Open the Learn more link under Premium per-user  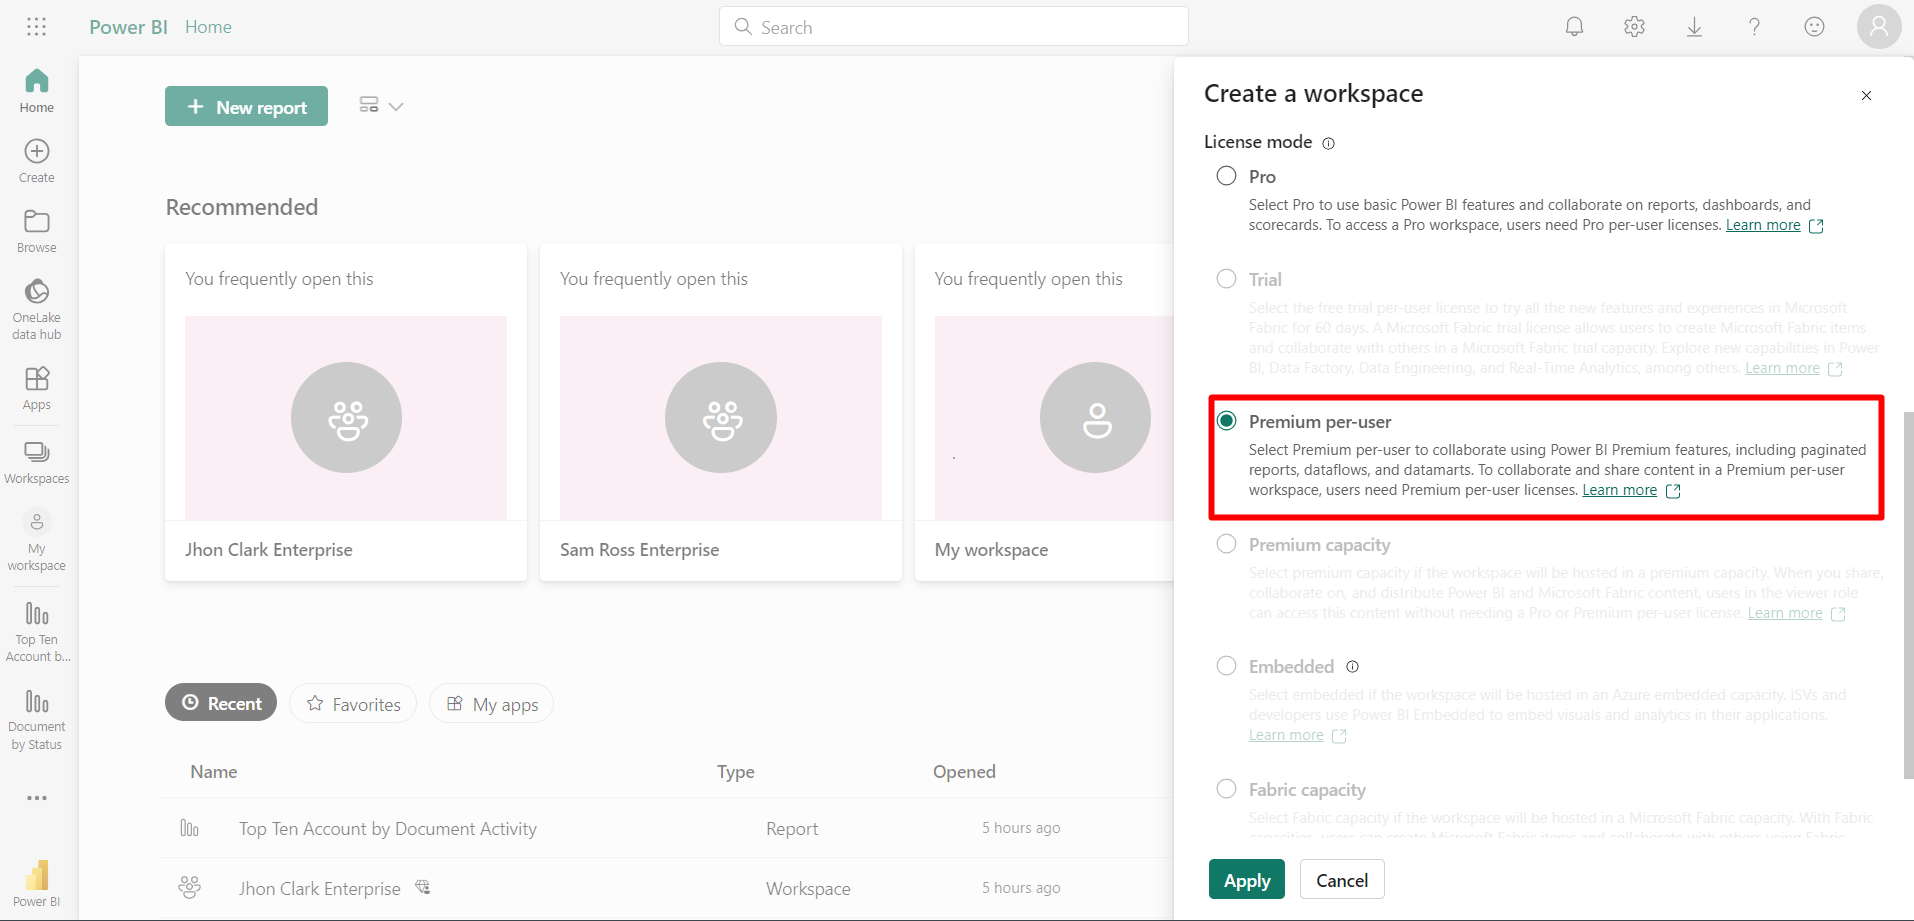pos(1619,490)
